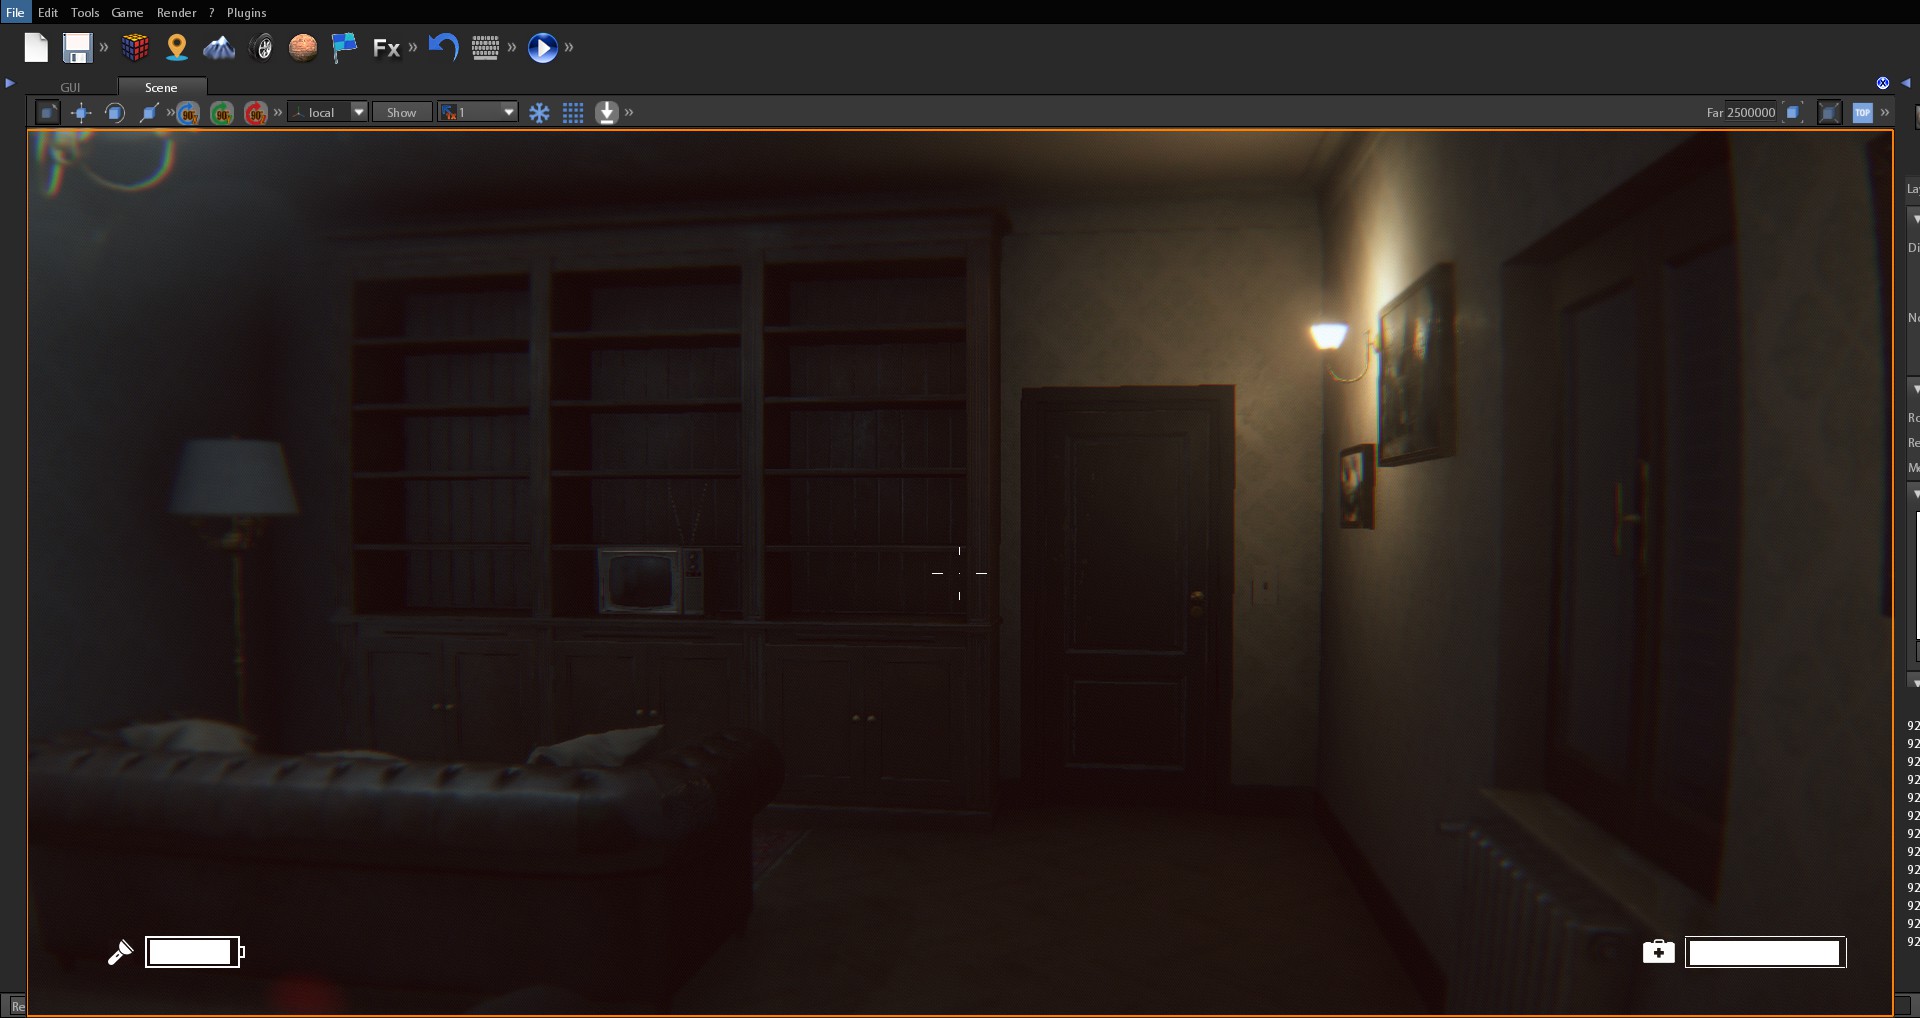Open the local coordinate system dropdown

[x=358, y=112]
